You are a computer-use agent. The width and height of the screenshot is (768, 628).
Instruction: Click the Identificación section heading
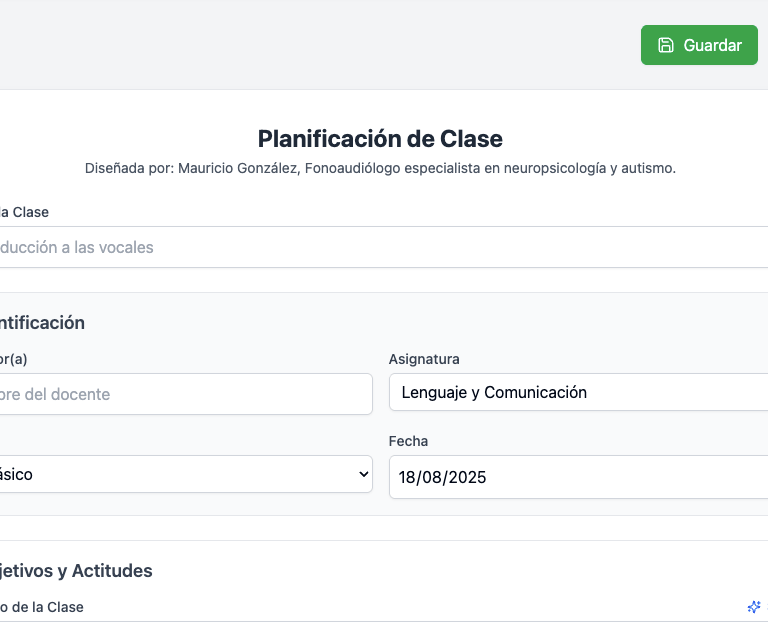click(x=42, y=323)
